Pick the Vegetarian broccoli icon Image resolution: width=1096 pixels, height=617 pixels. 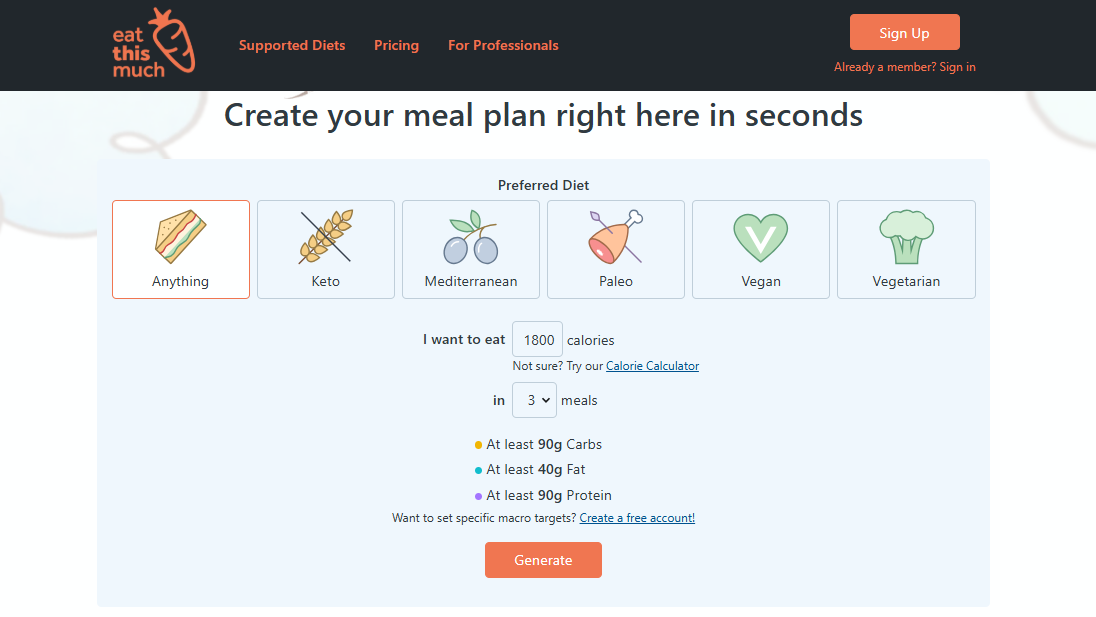point(906,237)
